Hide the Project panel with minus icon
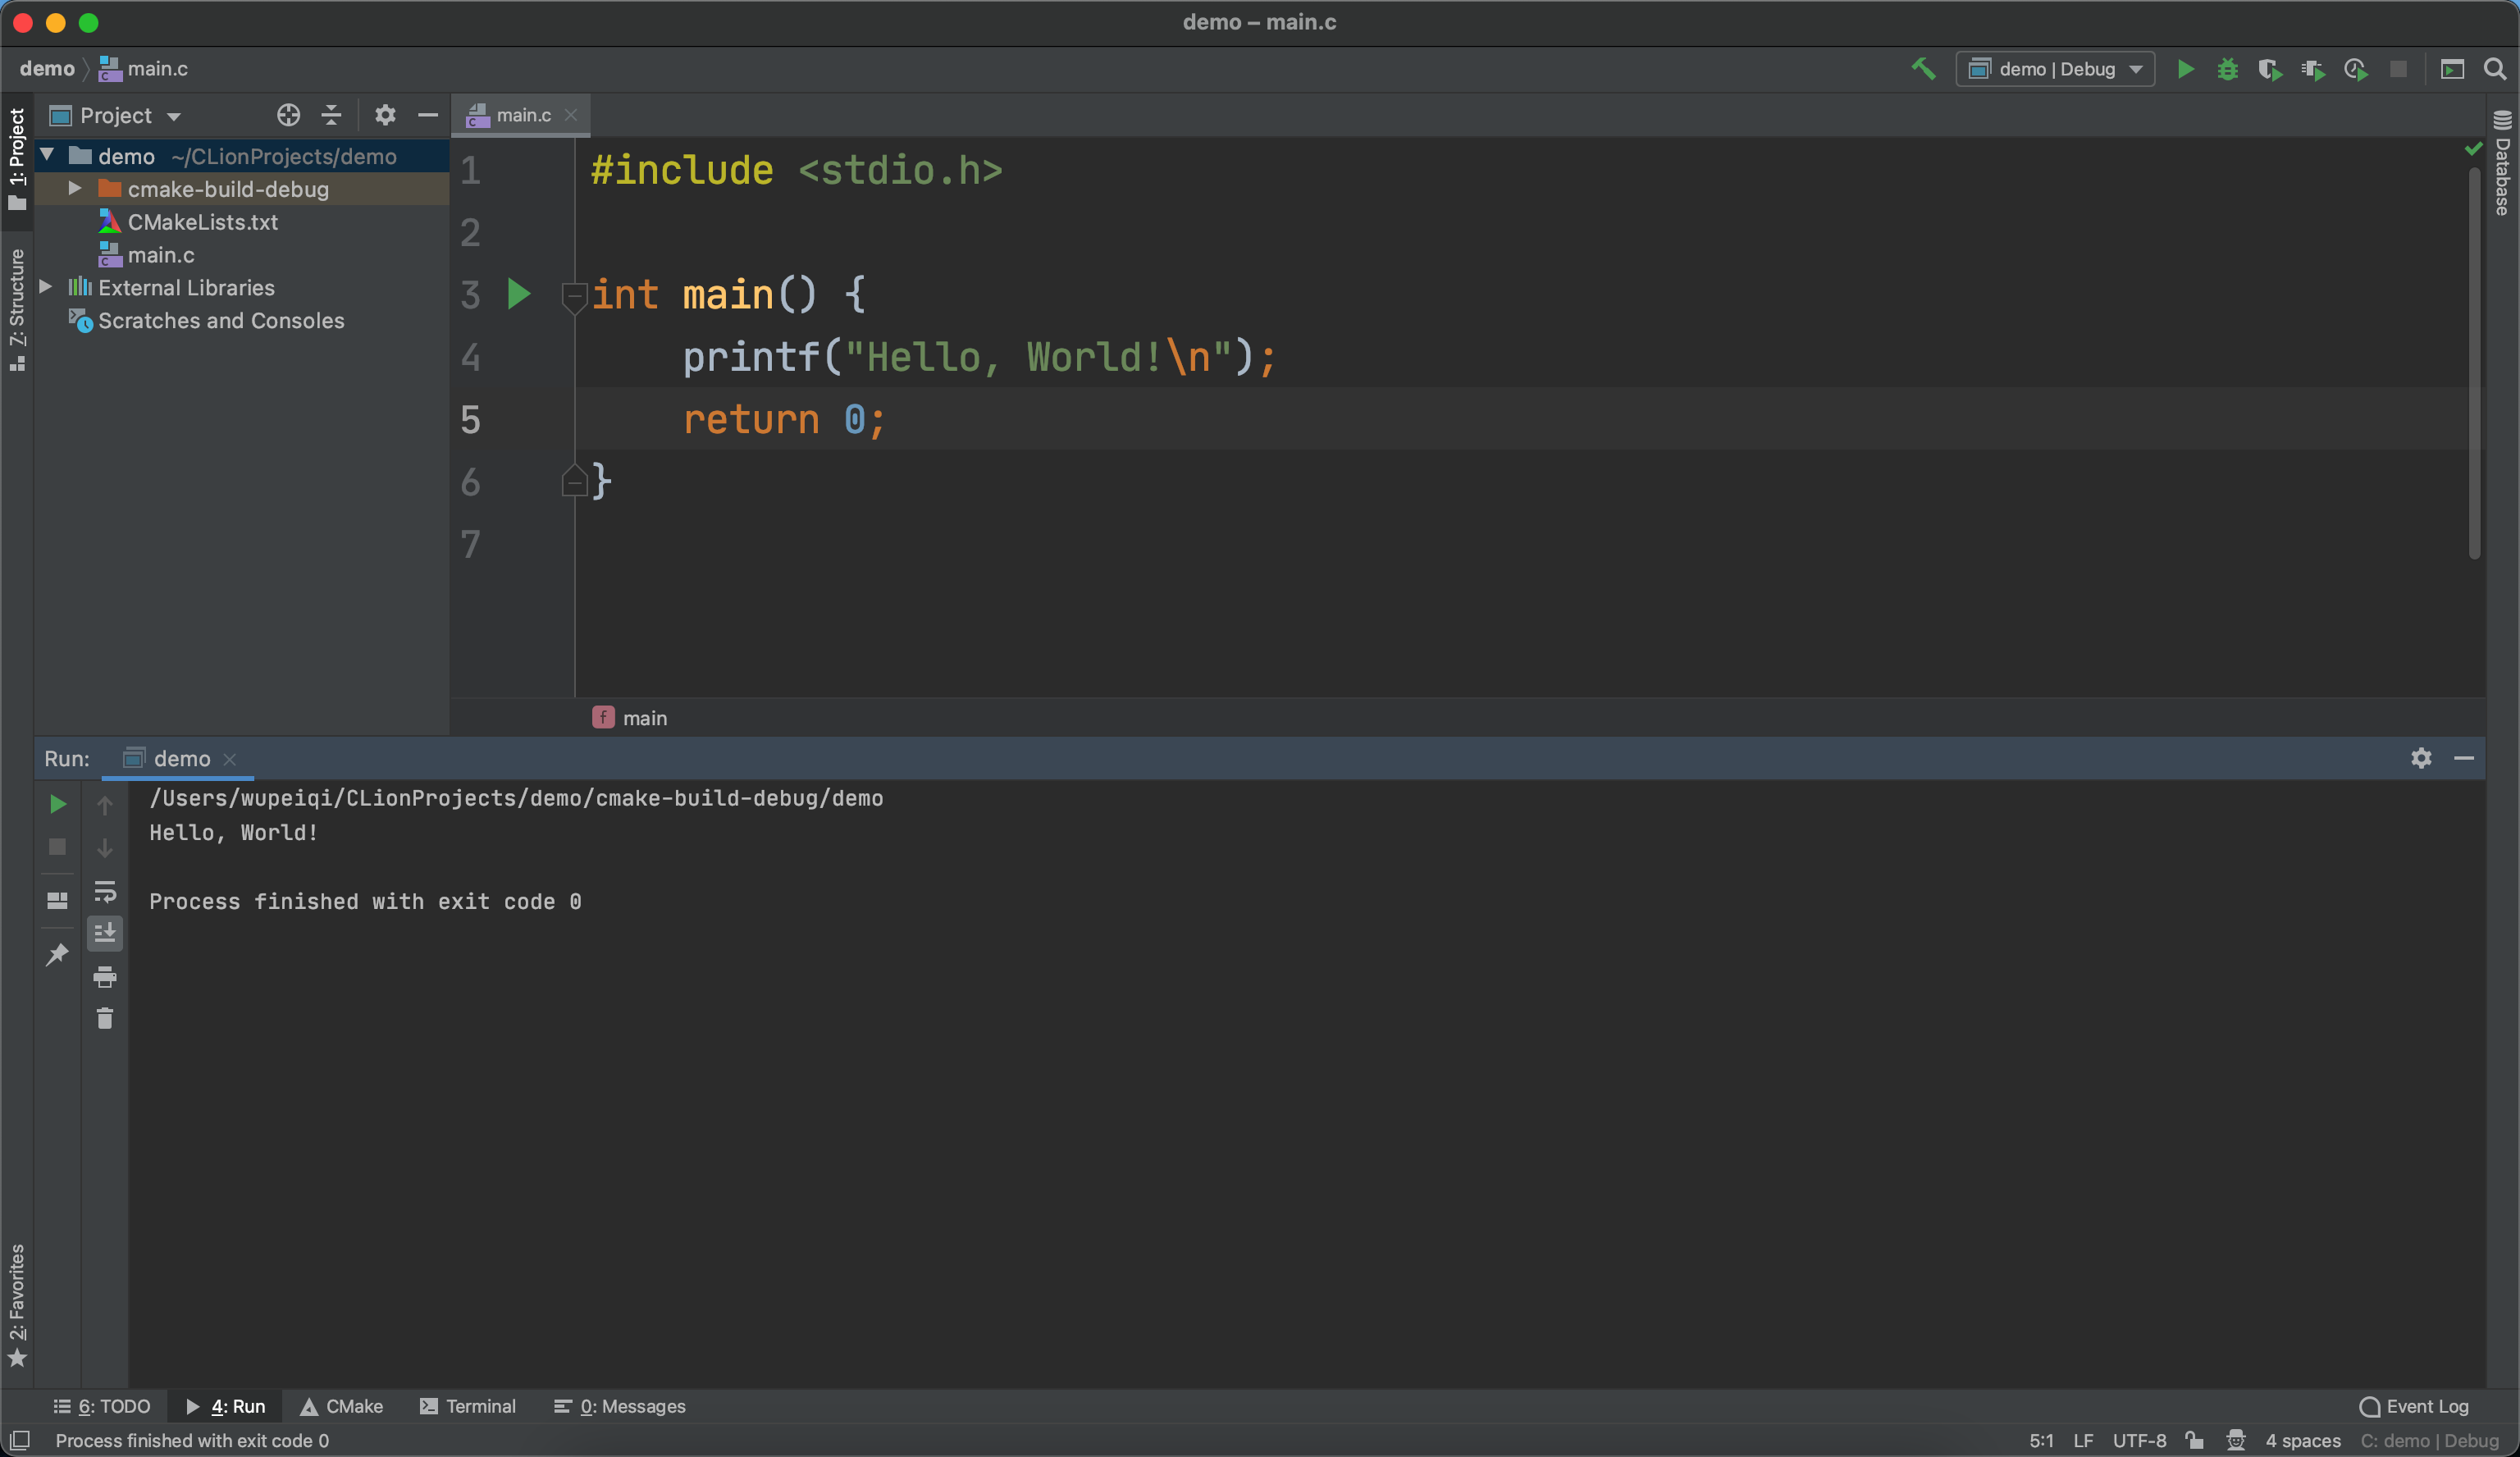This screenshot has height=1457, width=2520. coord(428,116)
